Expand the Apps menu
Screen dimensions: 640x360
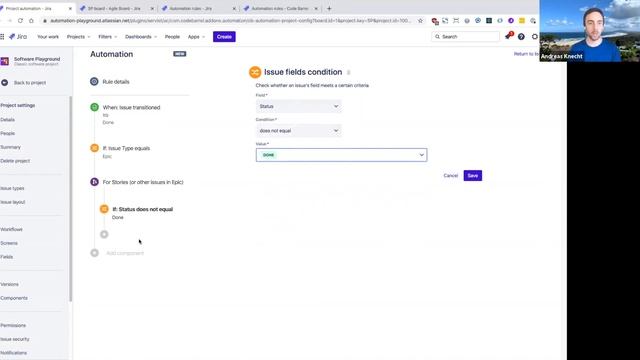pos(196,37)
